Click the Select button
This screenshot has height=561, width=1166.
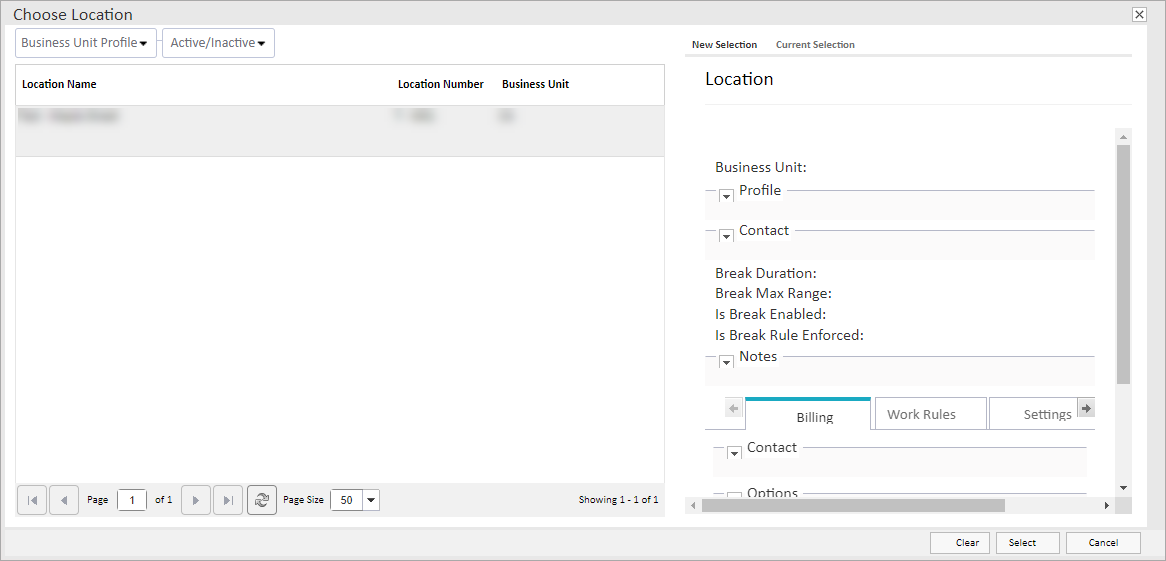pos(1027,542)
